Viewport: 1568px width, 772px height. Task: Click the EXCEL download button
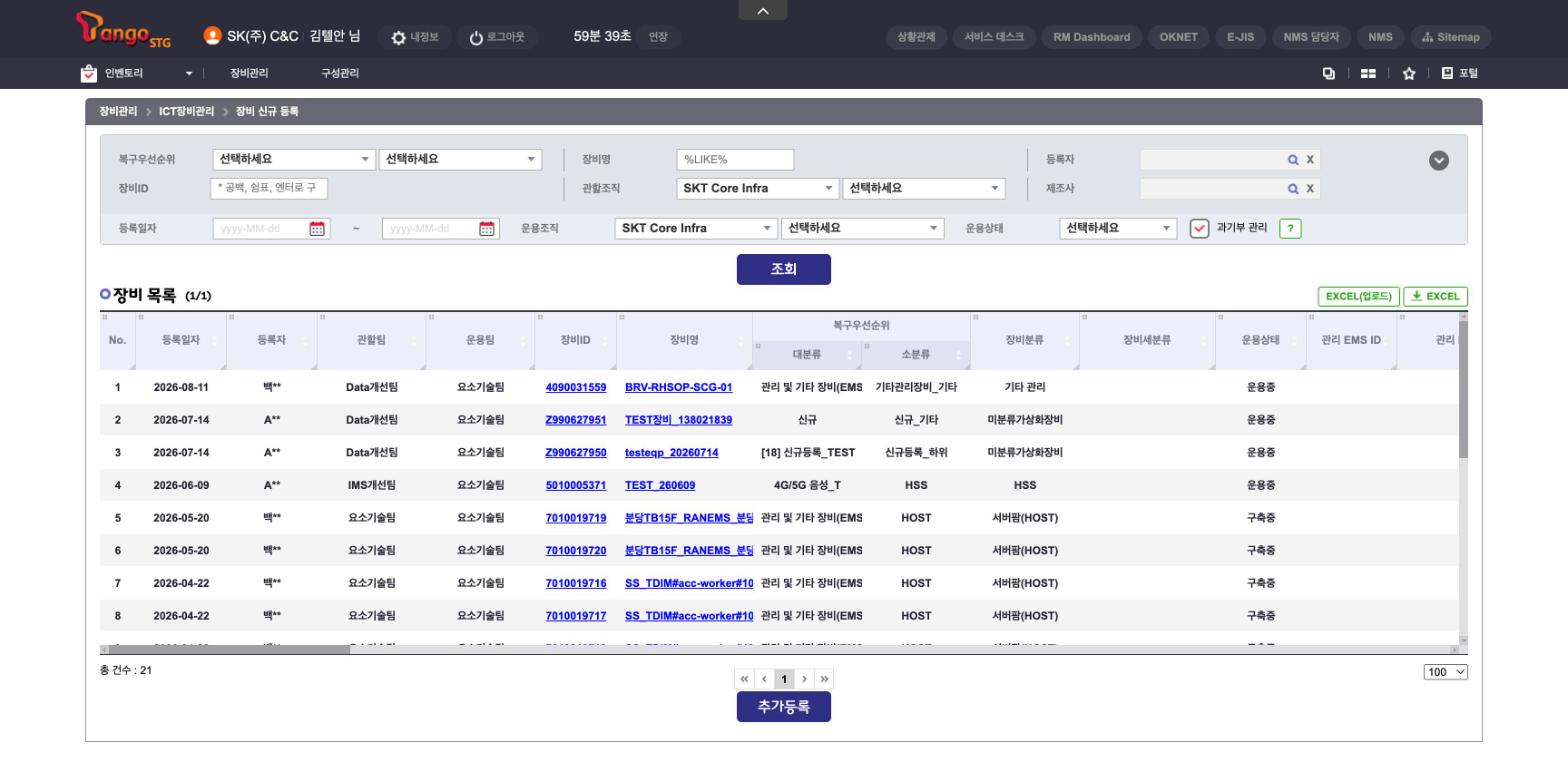point(1436,296)
